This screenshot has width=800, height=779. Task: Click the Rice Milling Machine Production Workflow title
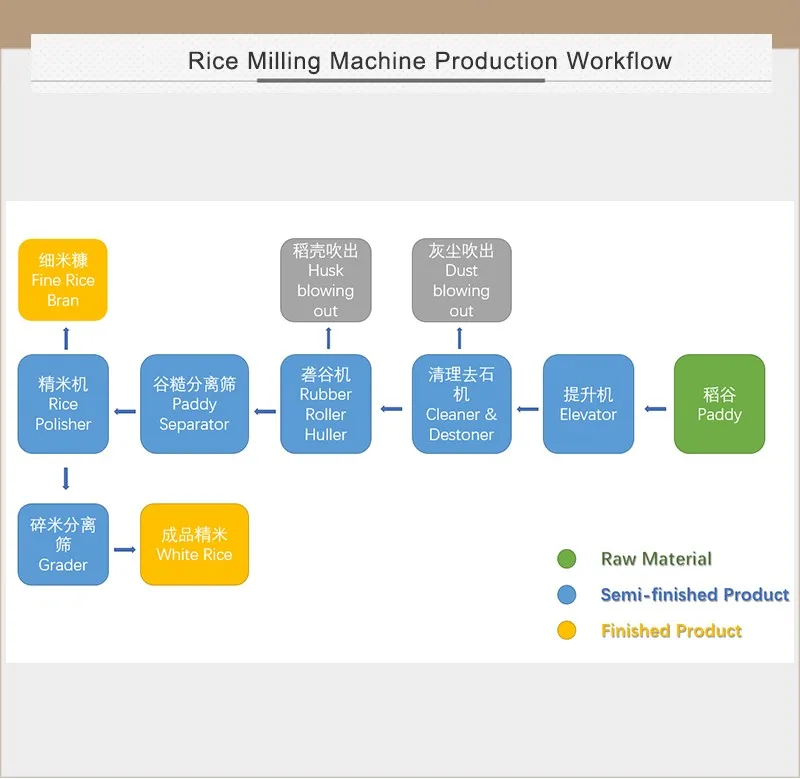click(429, 60)
